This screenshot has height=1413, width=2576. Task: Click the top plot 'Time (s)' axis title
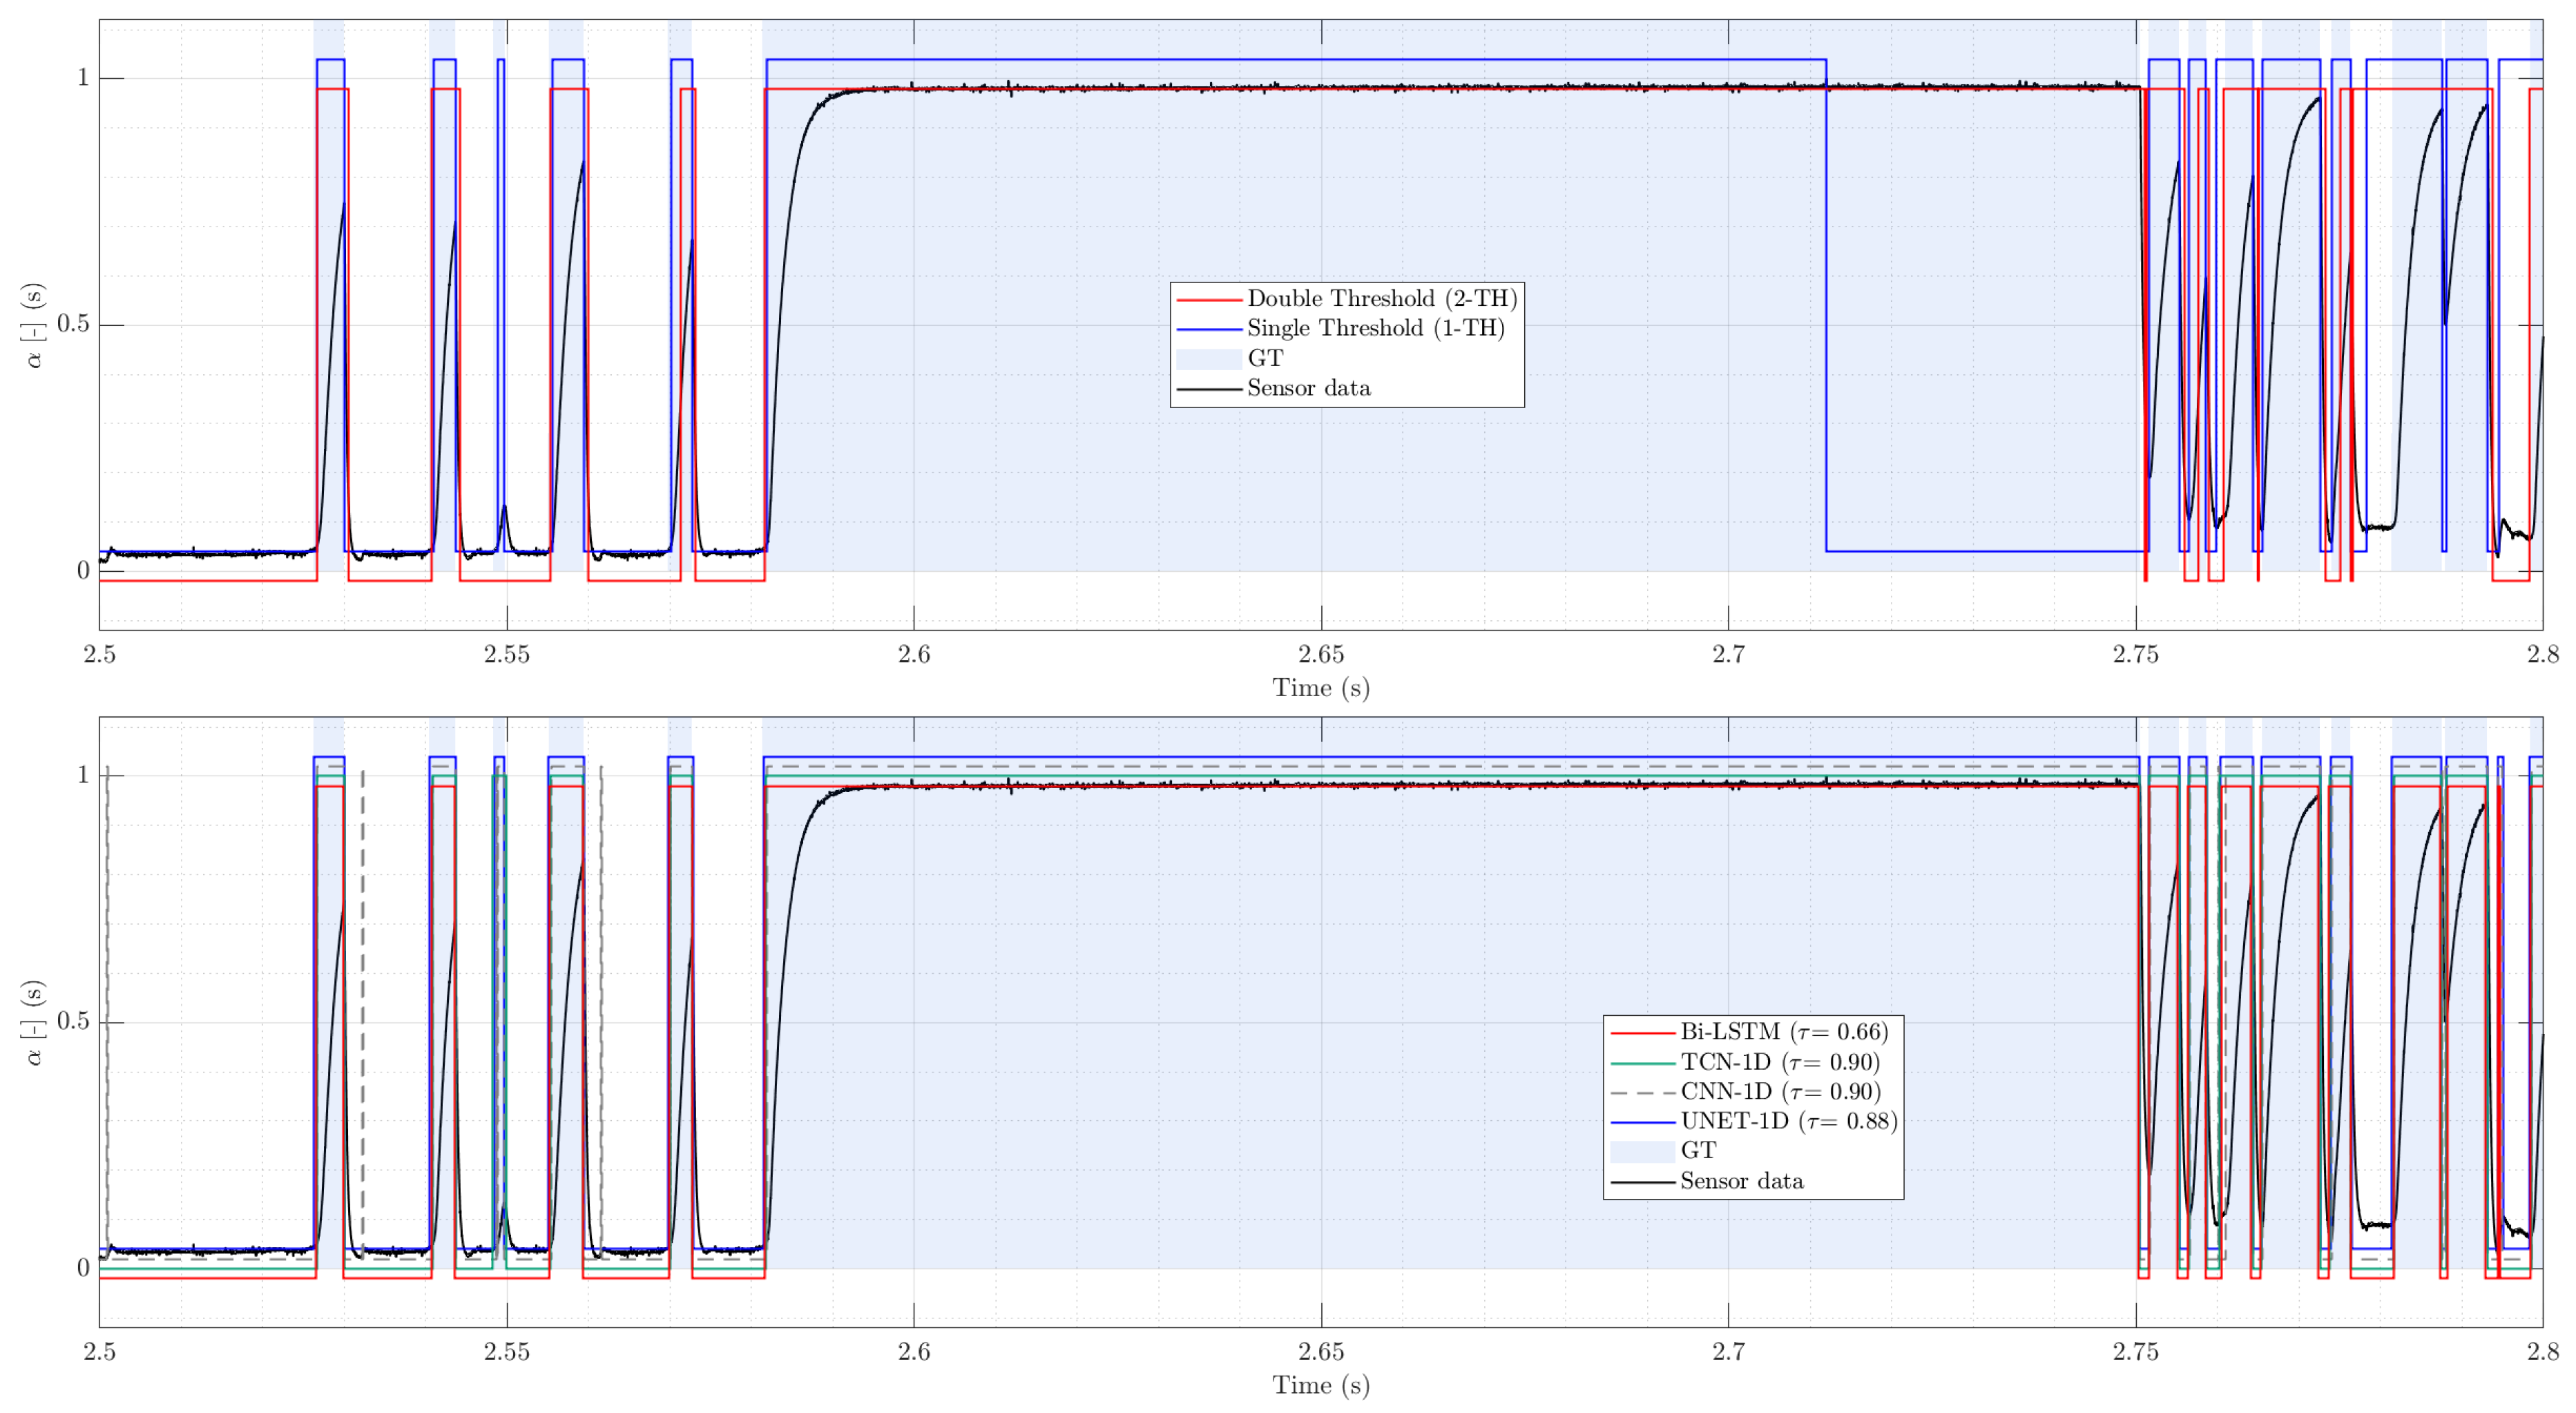(x=1320, y=688)
